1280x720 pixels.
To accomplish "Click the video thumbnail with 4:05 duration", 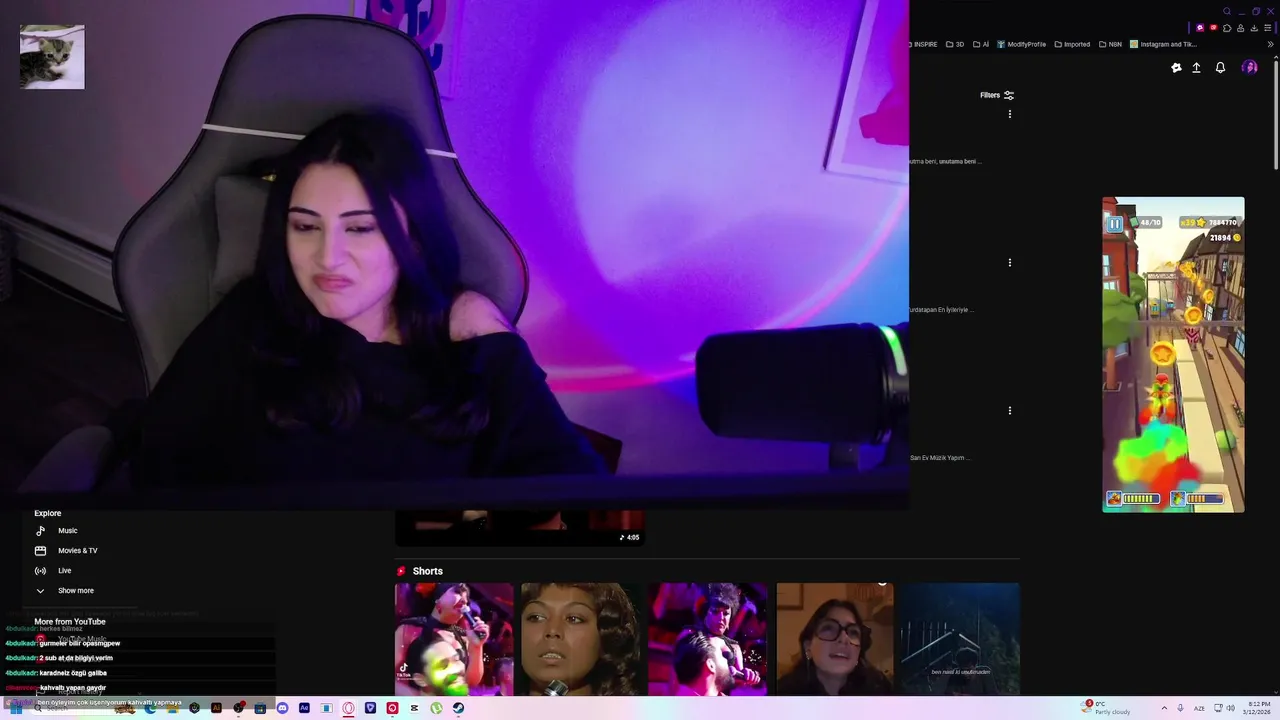I will [x=519, y=527].
